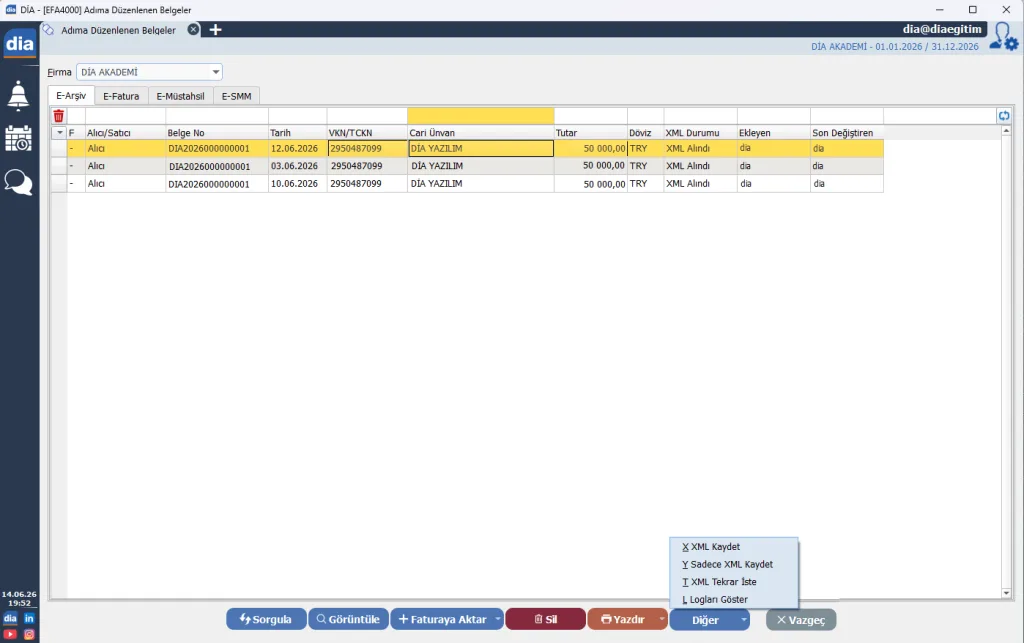This screenshot has height=643, width=1024.
Task: Click highlighted Cari Ünvan filter field
Action: (x=481, y=116)
